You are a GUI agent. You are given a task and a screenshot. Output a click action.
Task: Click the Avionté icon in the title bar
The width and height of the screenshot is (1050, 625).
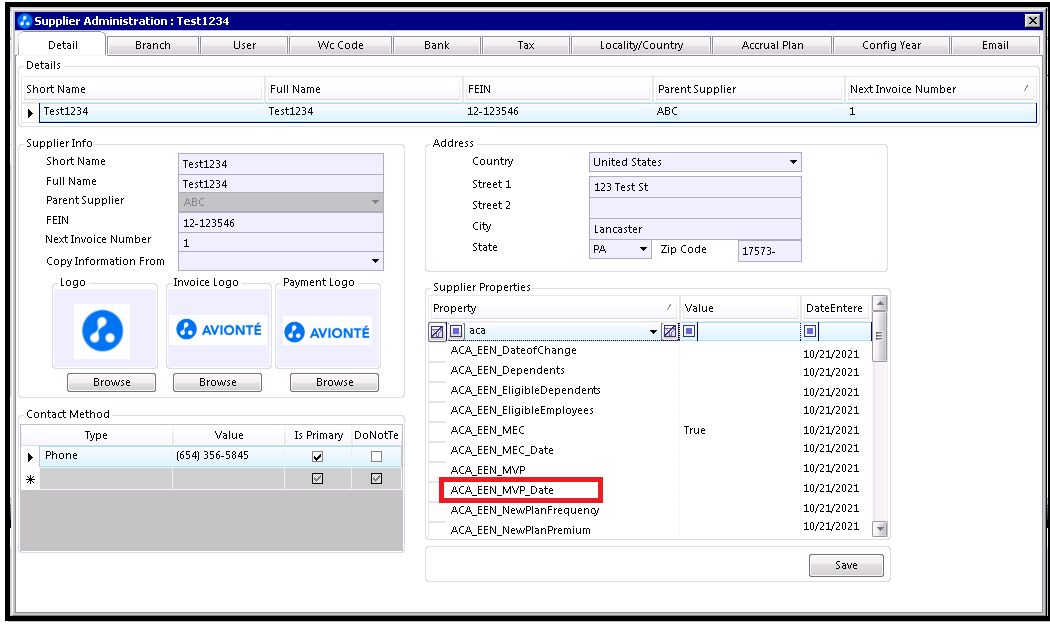pos(25,21)
